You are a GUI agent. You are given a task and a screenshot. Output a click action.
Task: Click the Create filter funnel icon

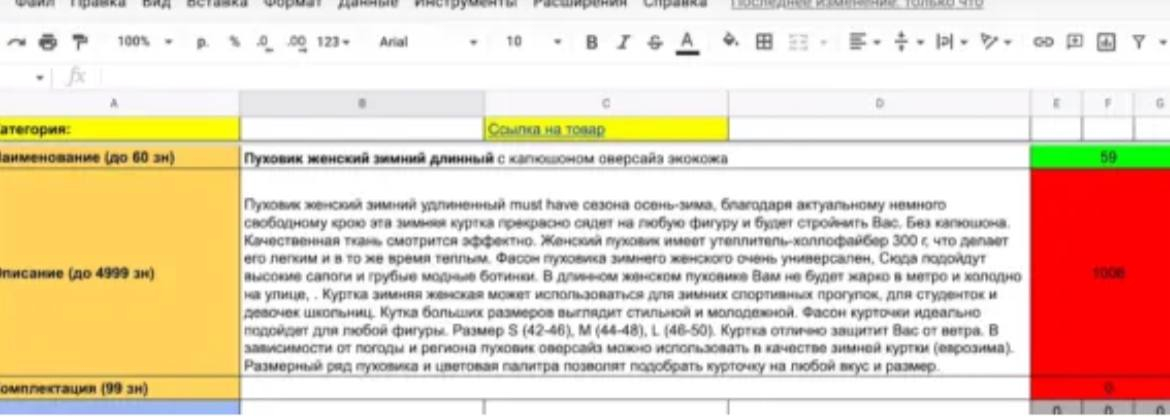pos(1139,42)
